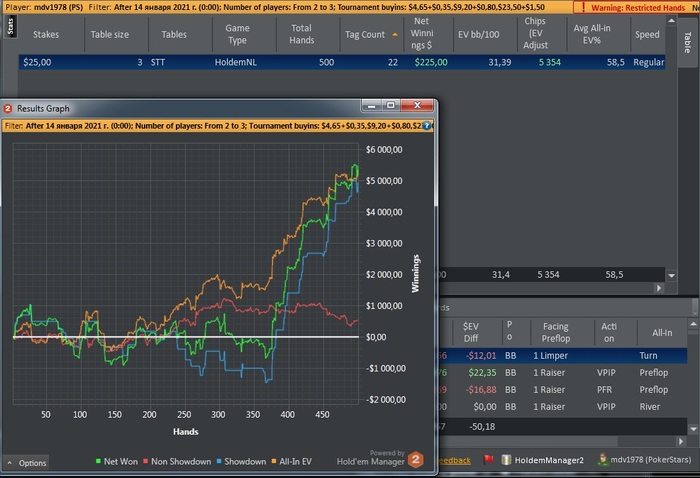Image resolution: width=700 pixels, height=478 pixels.
Task: Select the hand row with $0,00 EV diff
Action: [x=563, y=407]
